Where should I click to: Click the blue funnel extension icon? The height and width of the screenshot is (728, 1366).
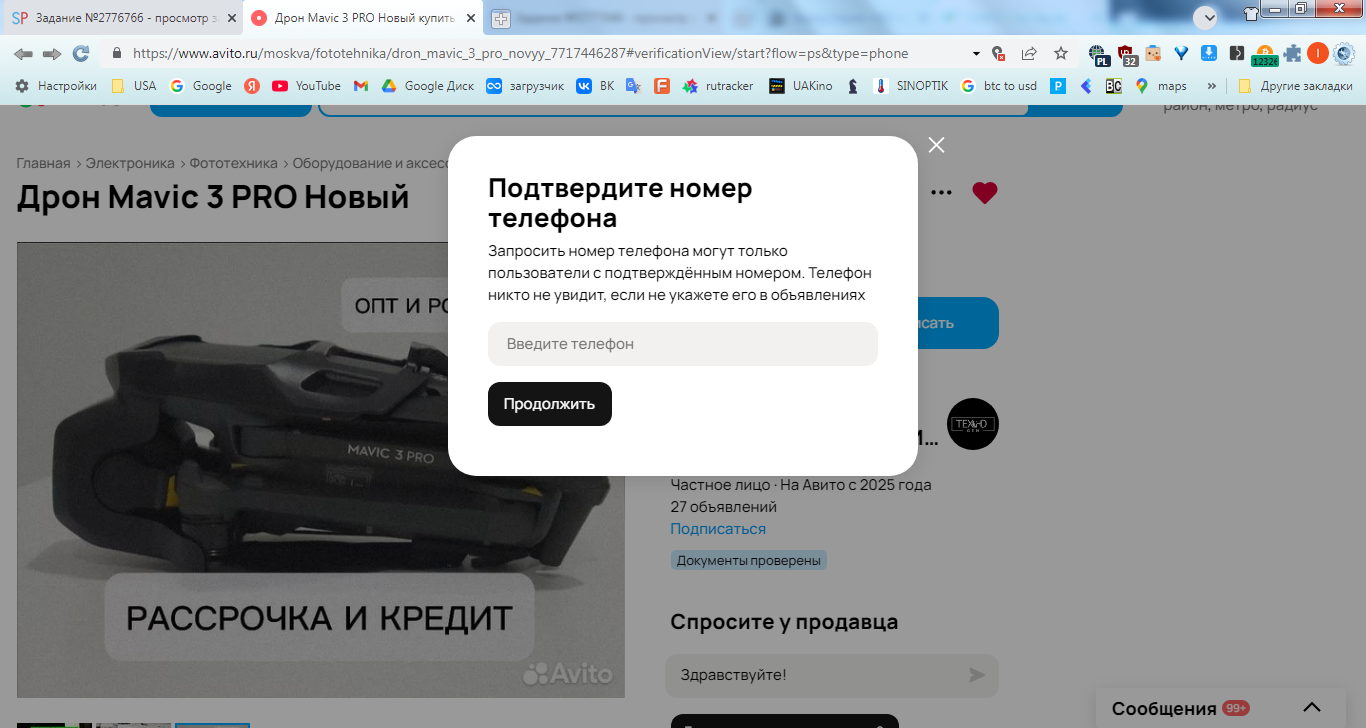1181,53
